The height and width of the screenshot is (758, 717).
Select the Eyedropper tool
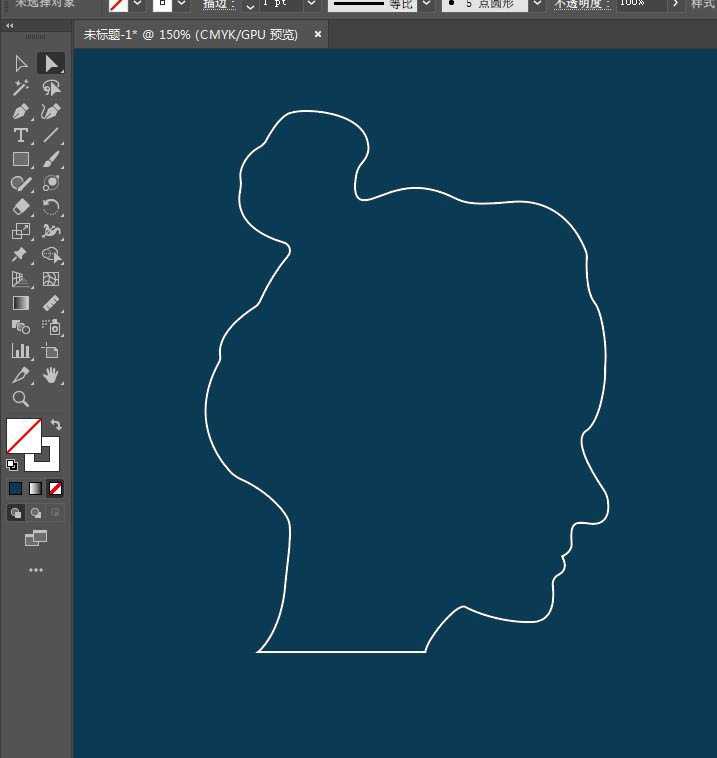20,375
